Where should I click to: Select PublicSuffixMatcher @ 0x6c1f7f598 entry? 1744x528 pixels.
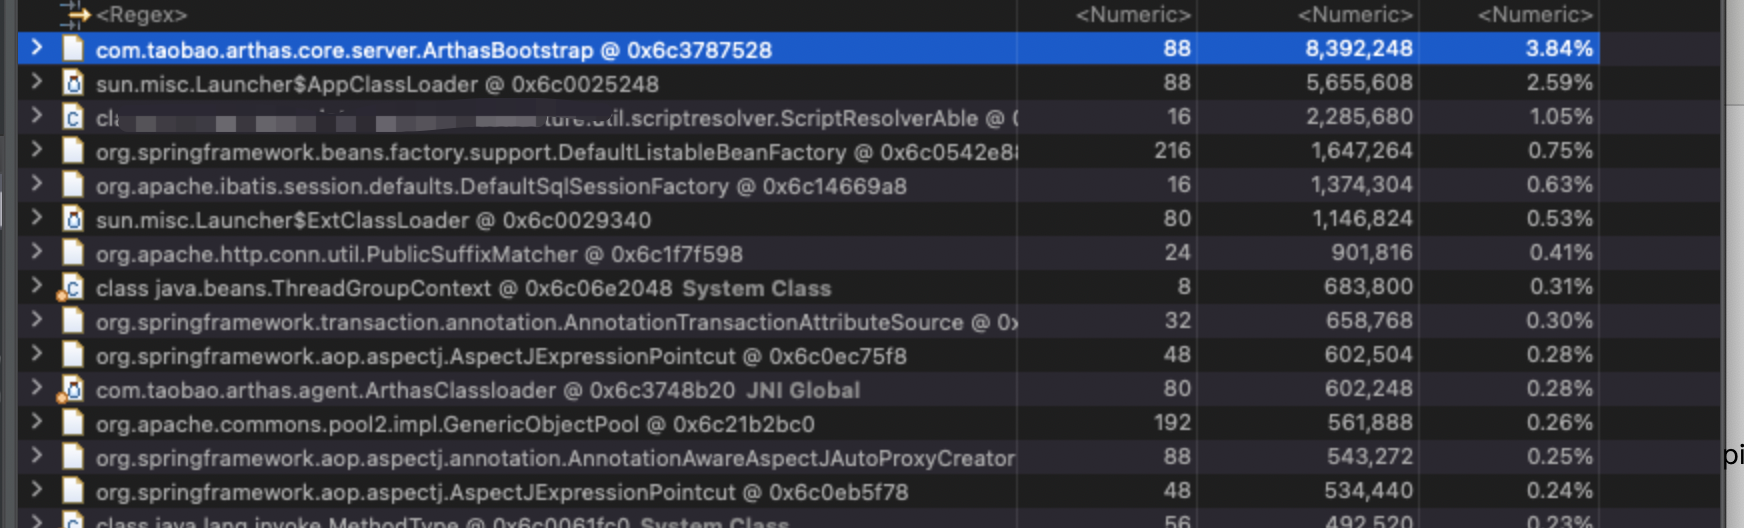(x=419, y=254)
